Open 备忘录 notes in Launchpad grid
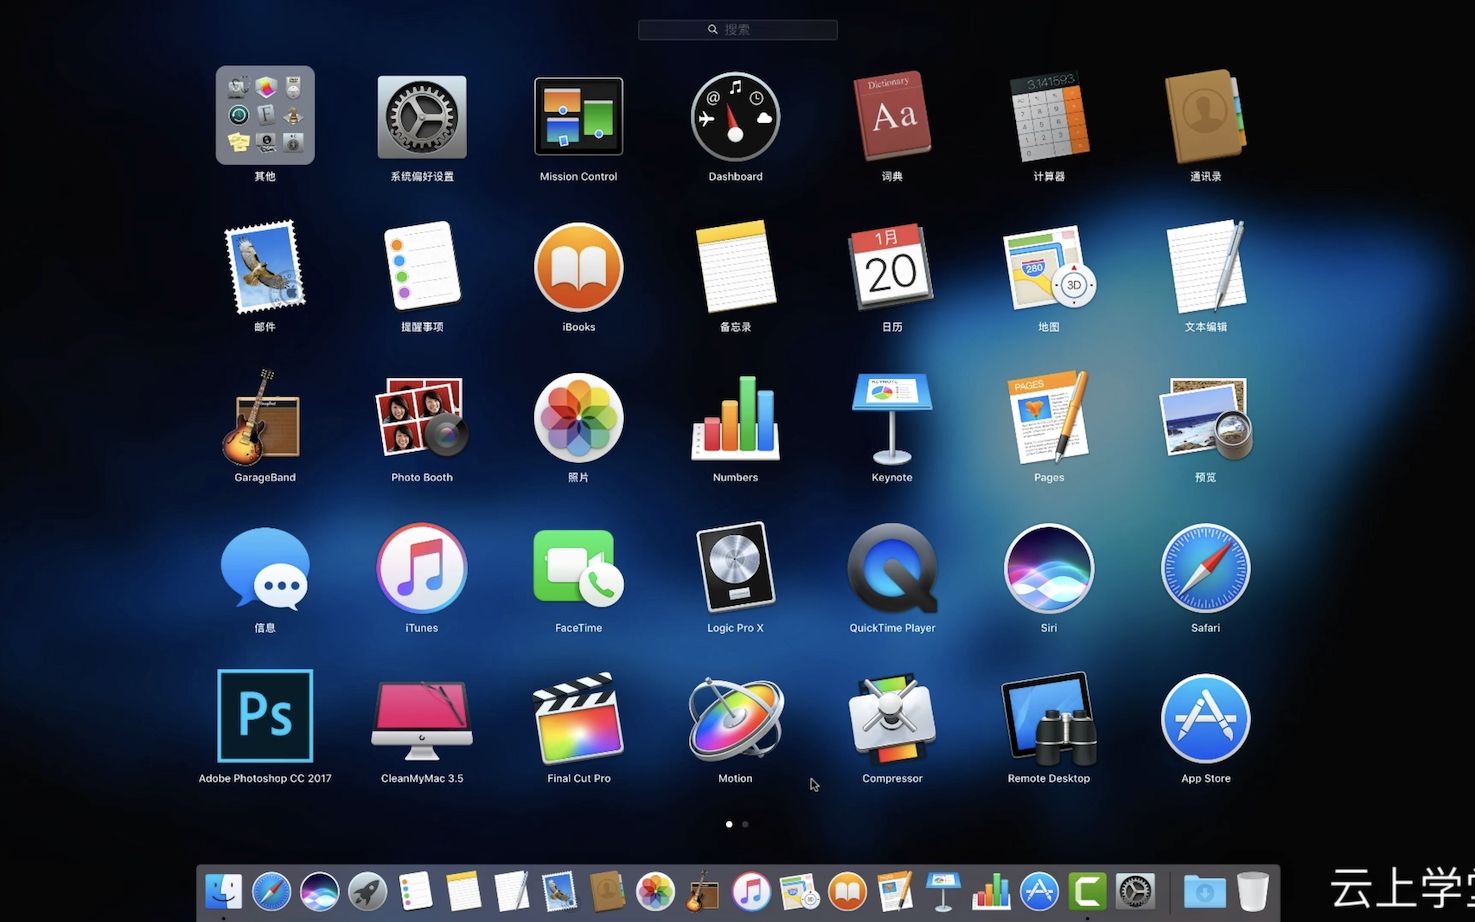 (735, 266)
